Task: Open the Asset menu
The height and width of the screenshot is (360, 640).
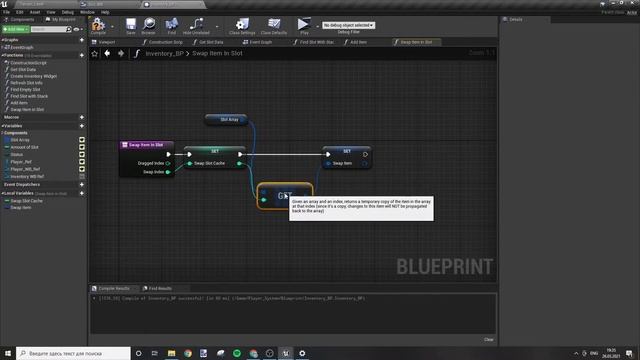Action: 35,12
